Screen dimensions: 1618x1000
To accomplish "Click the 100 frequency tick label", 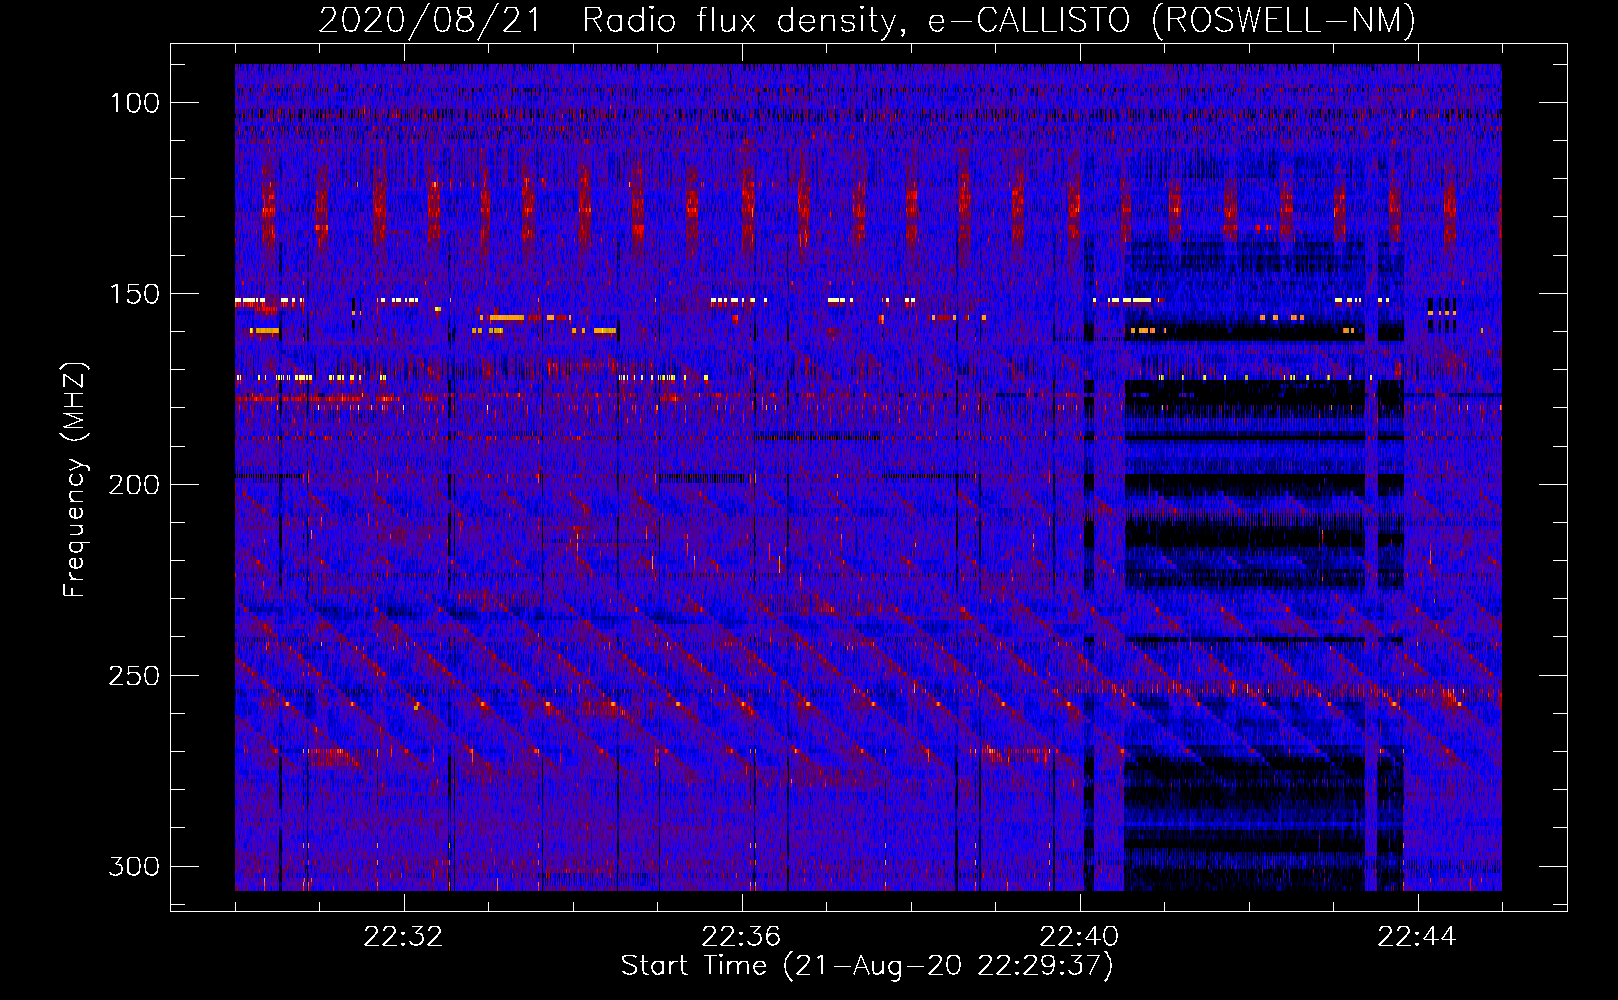I will pyautogui.click(x=134, y=103).
